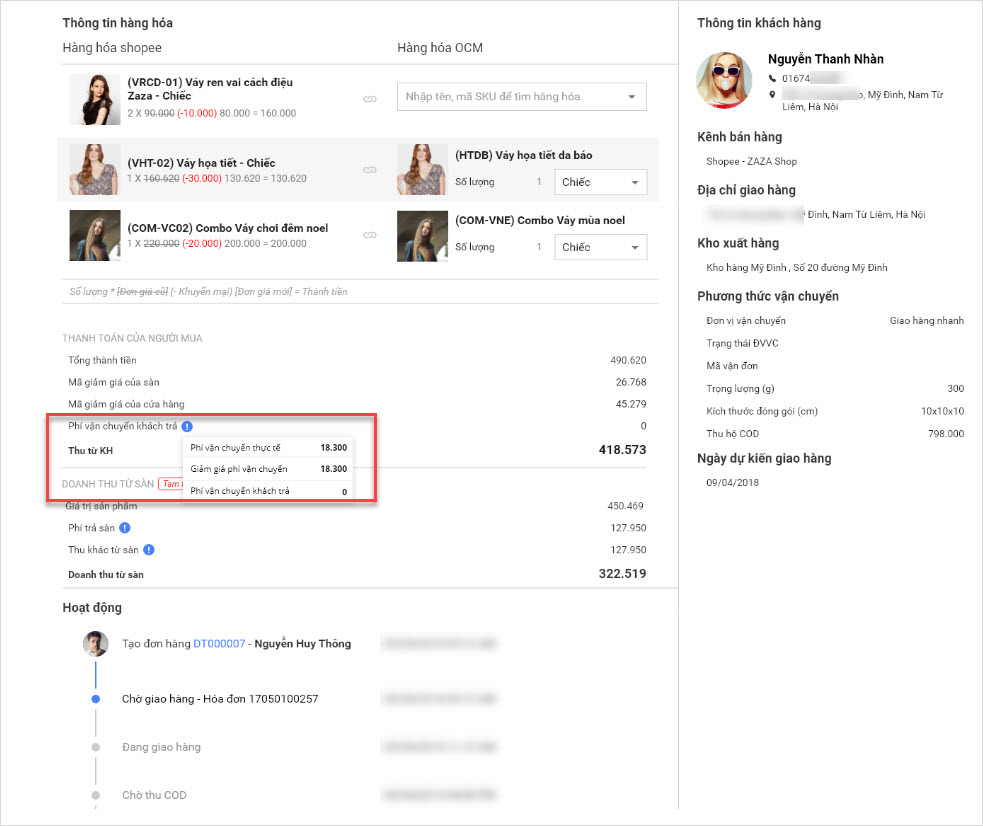The image size is (983, 826).
Task: Click info icon beside Thu khác từ sàn
Action: tap(149, 550)
